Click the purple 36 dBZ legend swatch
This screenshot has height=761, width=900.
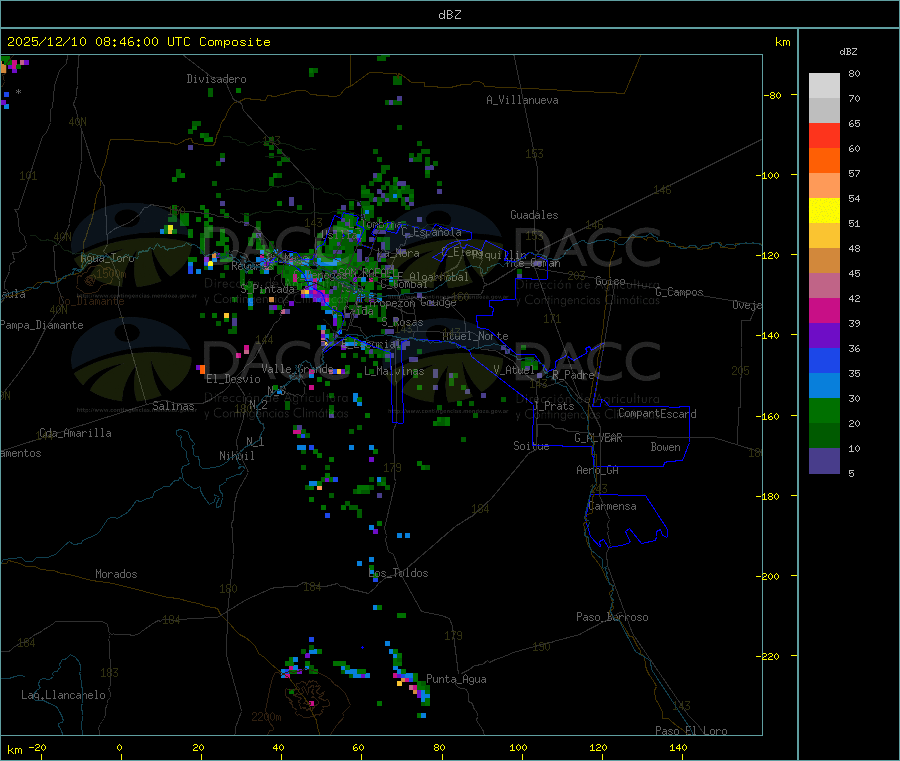(824, 336)
